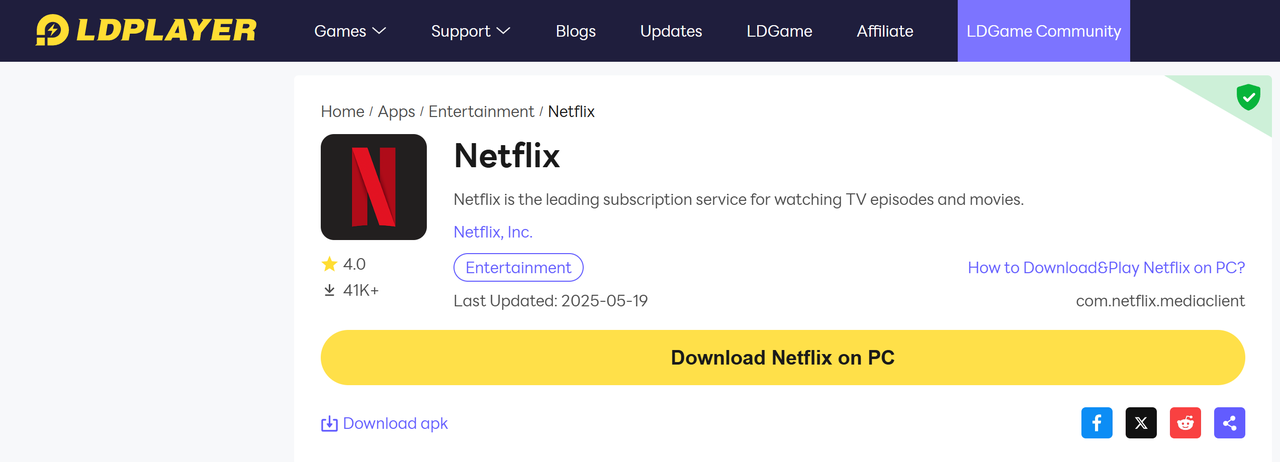Go to Apps breadcrumb
Screen dimensions: 1280x462
(x=396, y=112)
